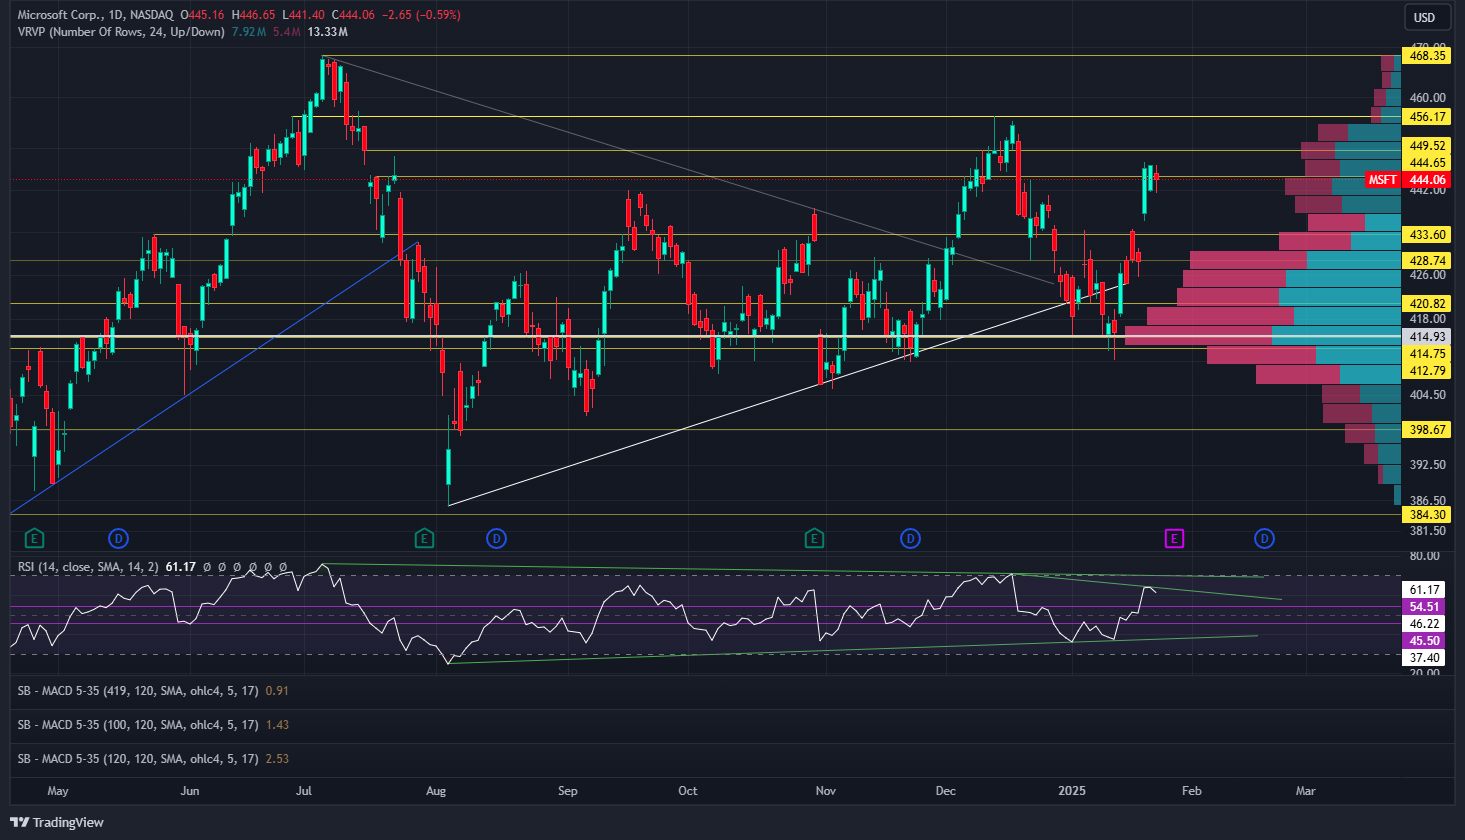Select the SB - MACD 5-35 (100) legend
This screenshot has height=840, width=1465.
coord(138,725)
